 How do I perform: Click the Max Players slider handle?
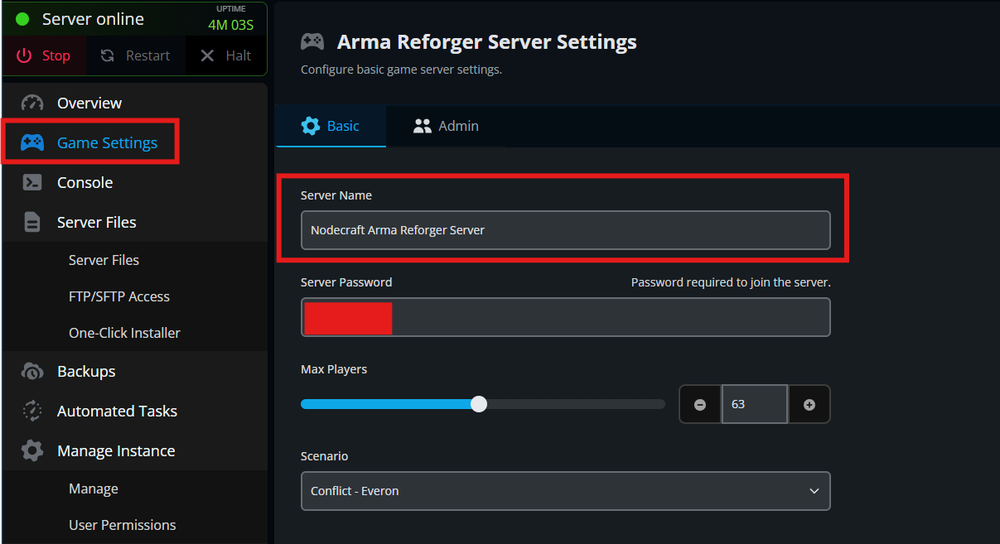(x=479, y=404)
